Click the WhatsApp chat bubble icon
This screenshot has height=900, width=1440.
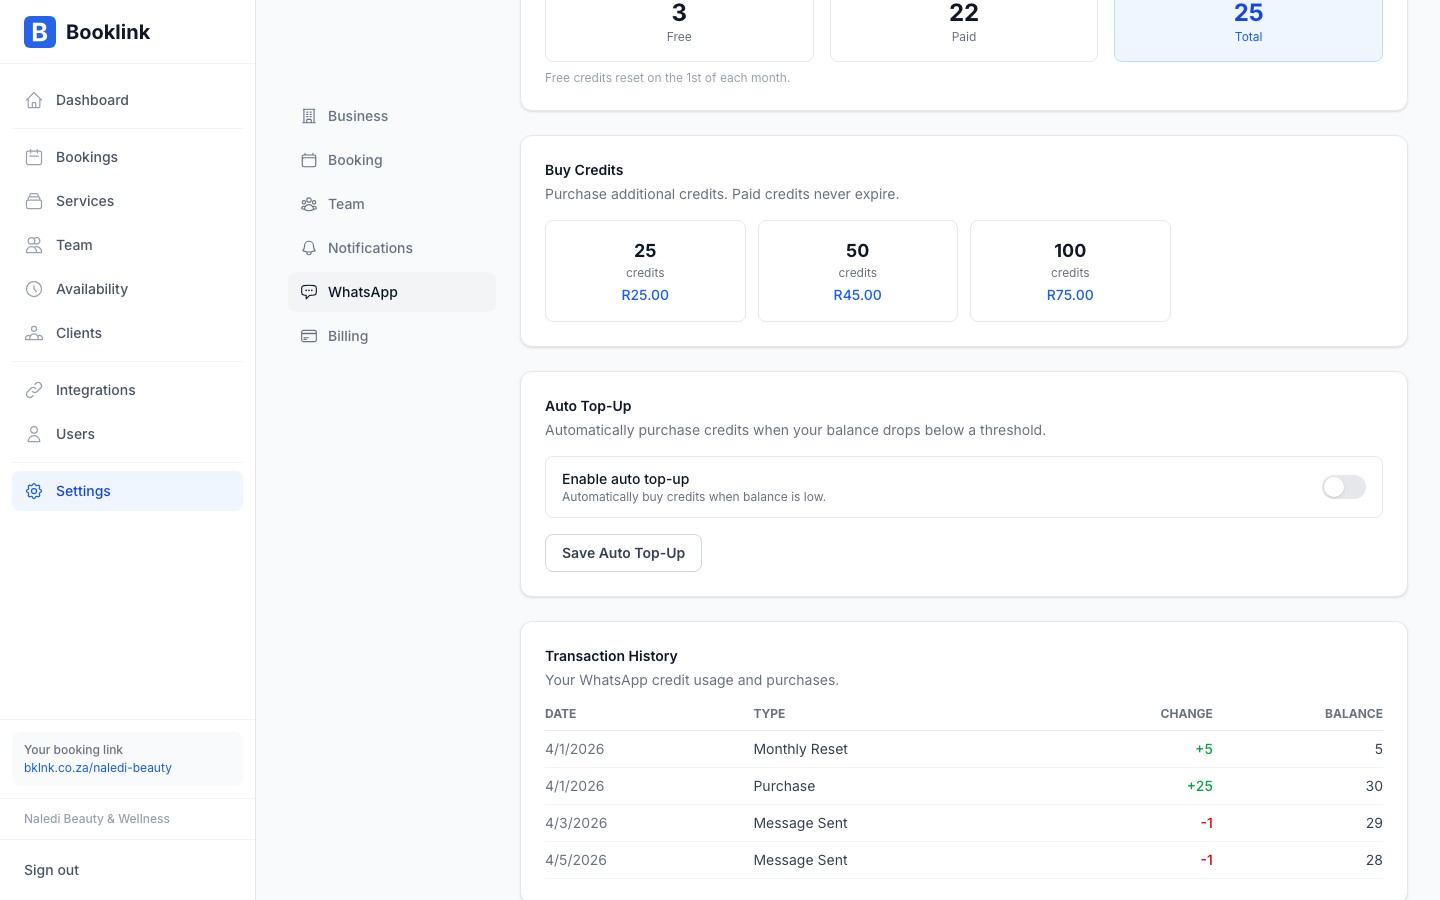point(309,292)
